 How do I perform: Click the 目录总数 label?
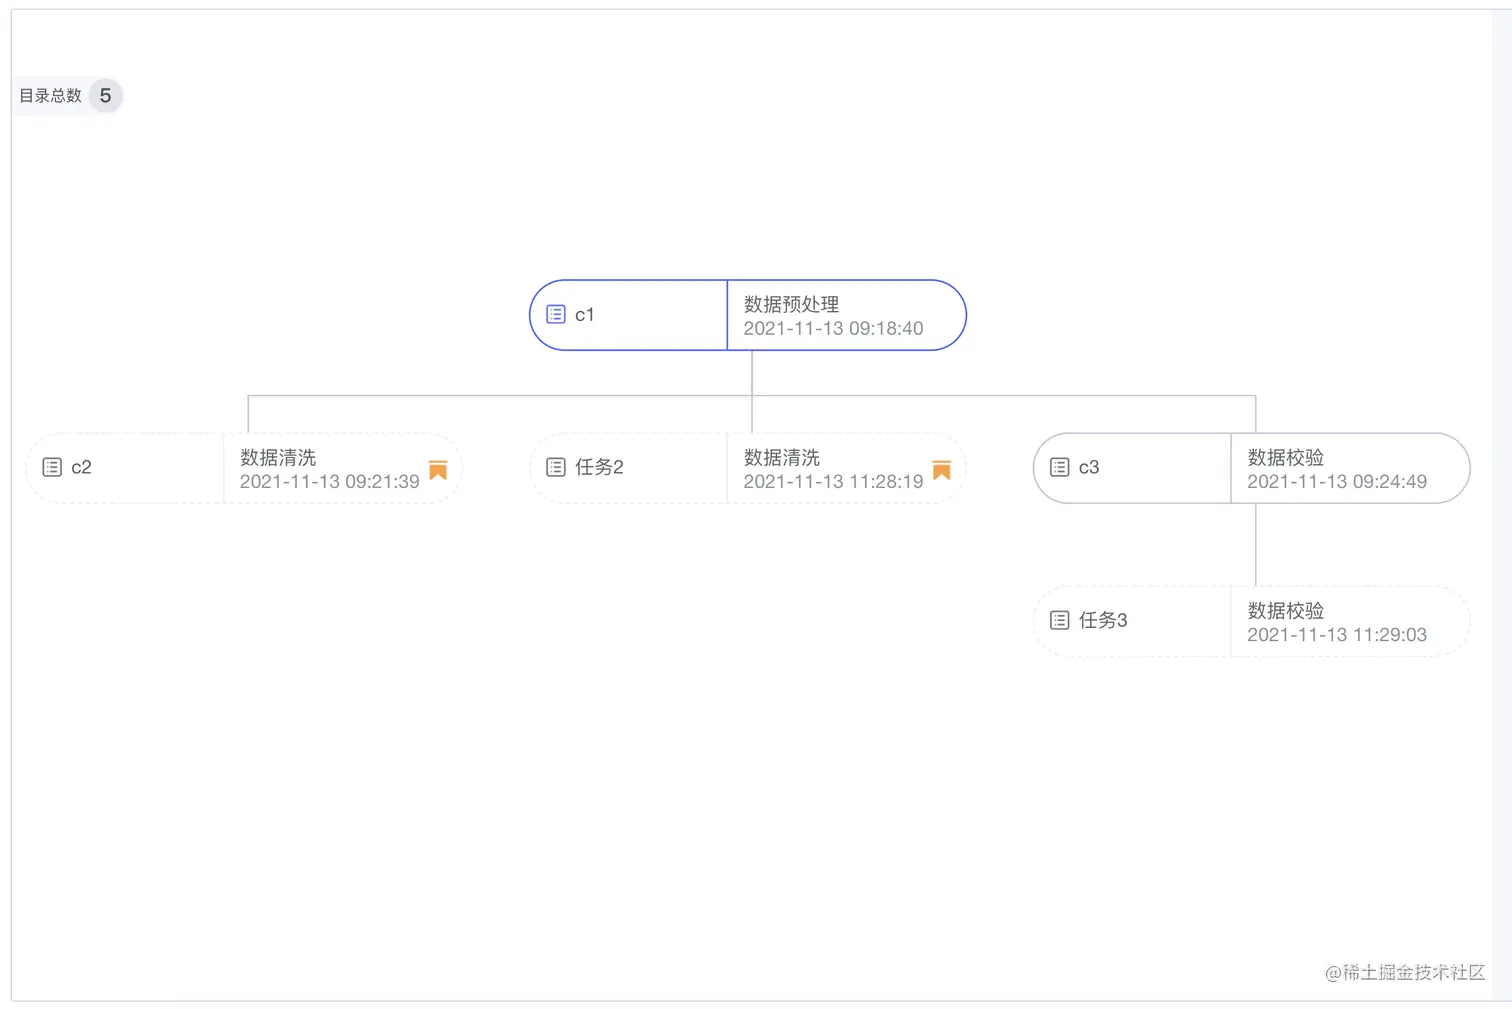51,96
